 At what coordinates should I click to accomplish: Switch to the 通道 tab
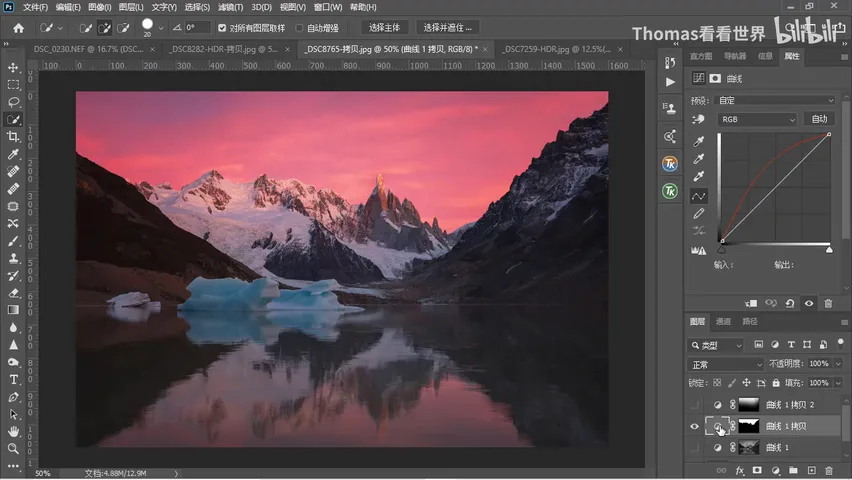click(x=723, y=321)
